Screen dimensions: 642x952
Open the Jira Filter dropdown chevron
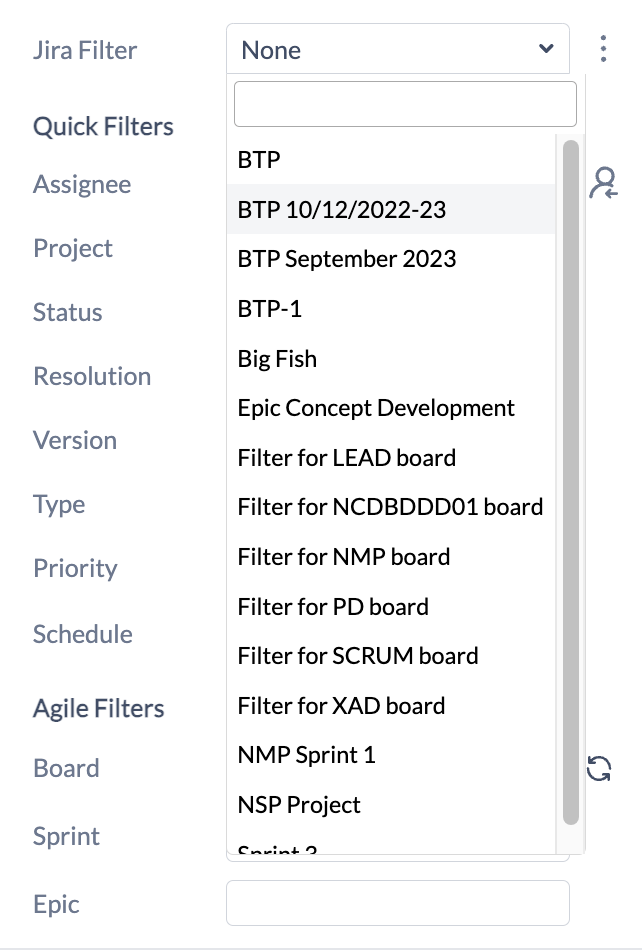pyautogui.click(x=546, y=49)
